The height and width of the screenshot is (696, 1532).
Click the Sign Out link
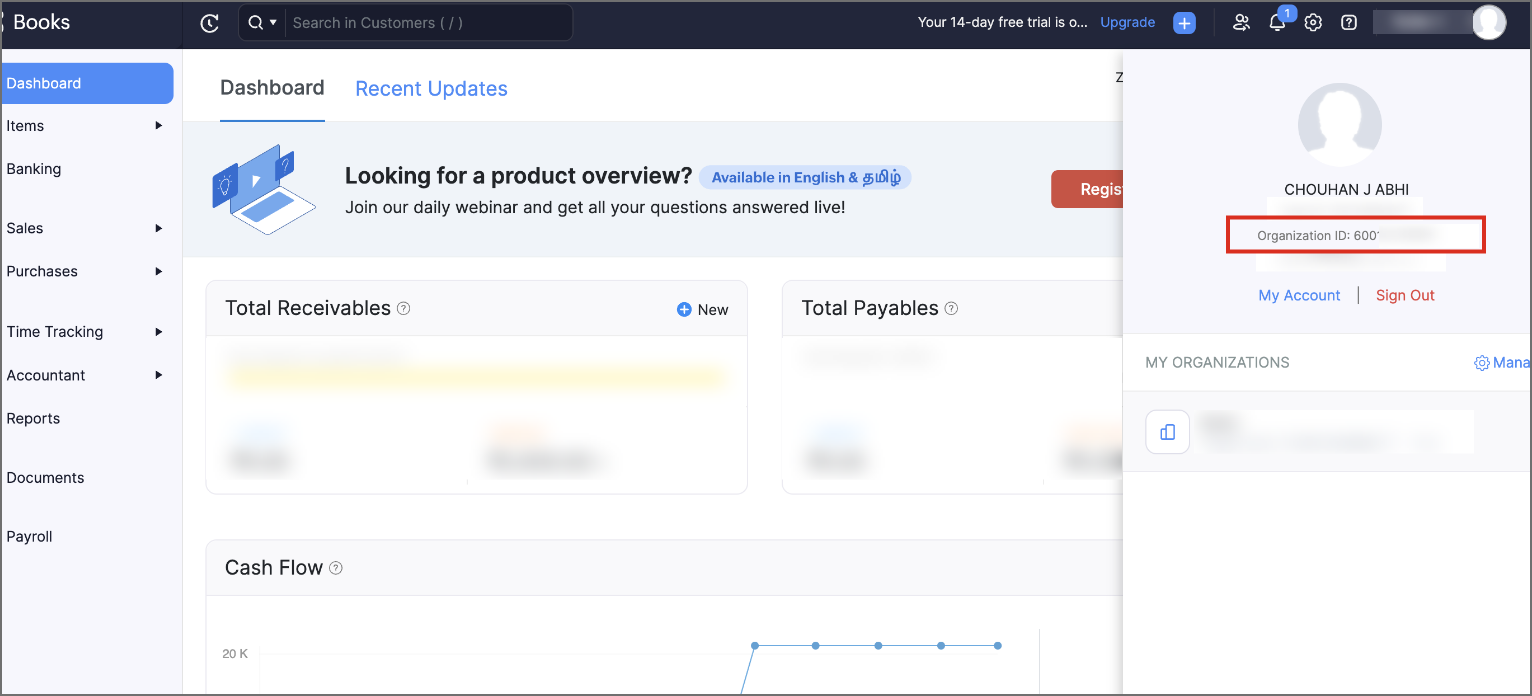1405,295
